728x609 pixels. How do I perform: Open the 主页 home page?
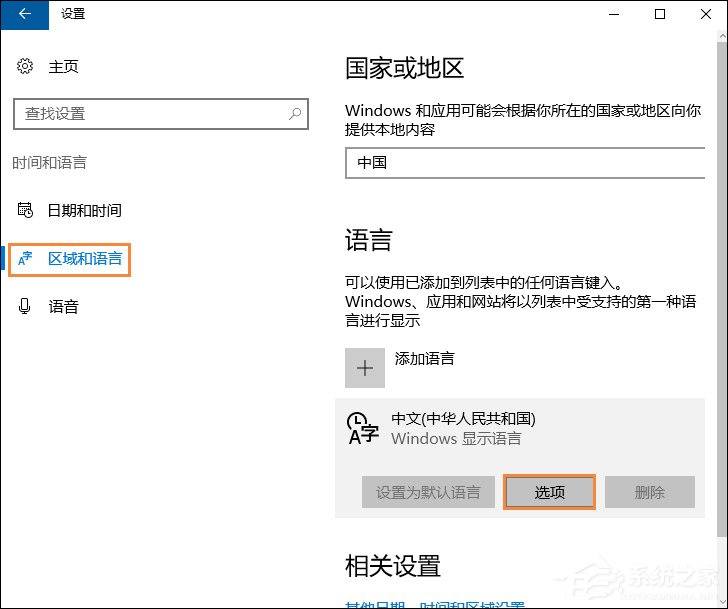tap(63, 66)
